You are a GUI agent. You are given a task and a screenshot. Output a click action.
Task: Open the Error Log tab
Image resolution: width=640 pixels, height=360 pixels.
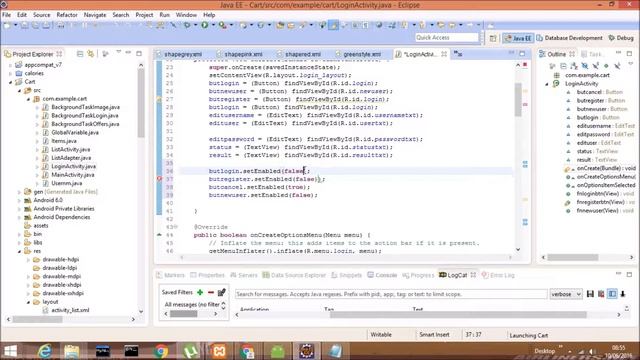[498, 275]
